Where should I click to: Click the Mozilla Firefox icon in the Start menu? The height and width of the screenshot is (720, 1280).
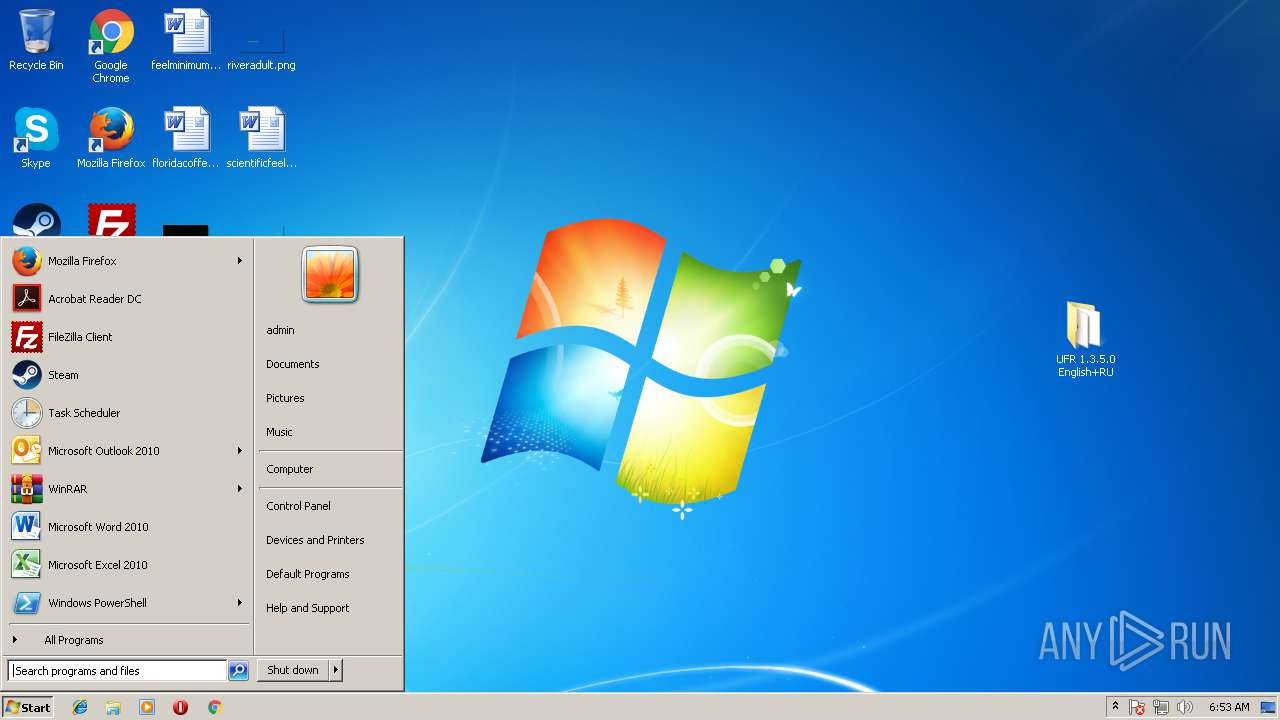pyautogui.click(x=27, y=261)
